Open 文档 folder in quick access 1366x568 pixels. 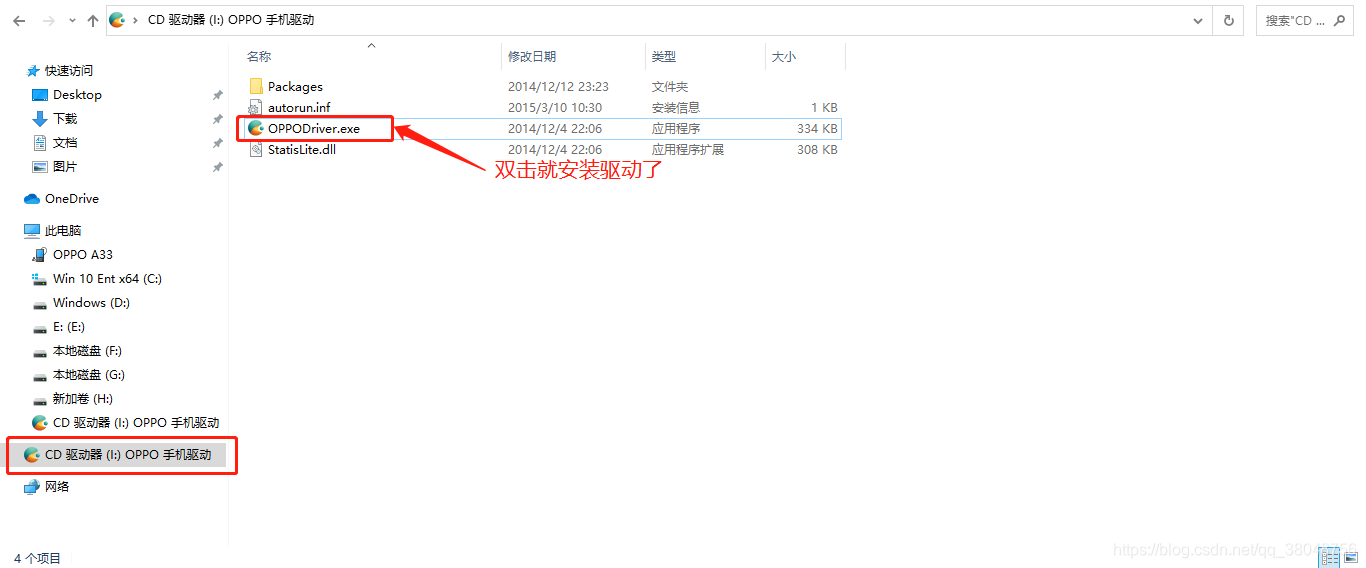click(x=65, y=143)
